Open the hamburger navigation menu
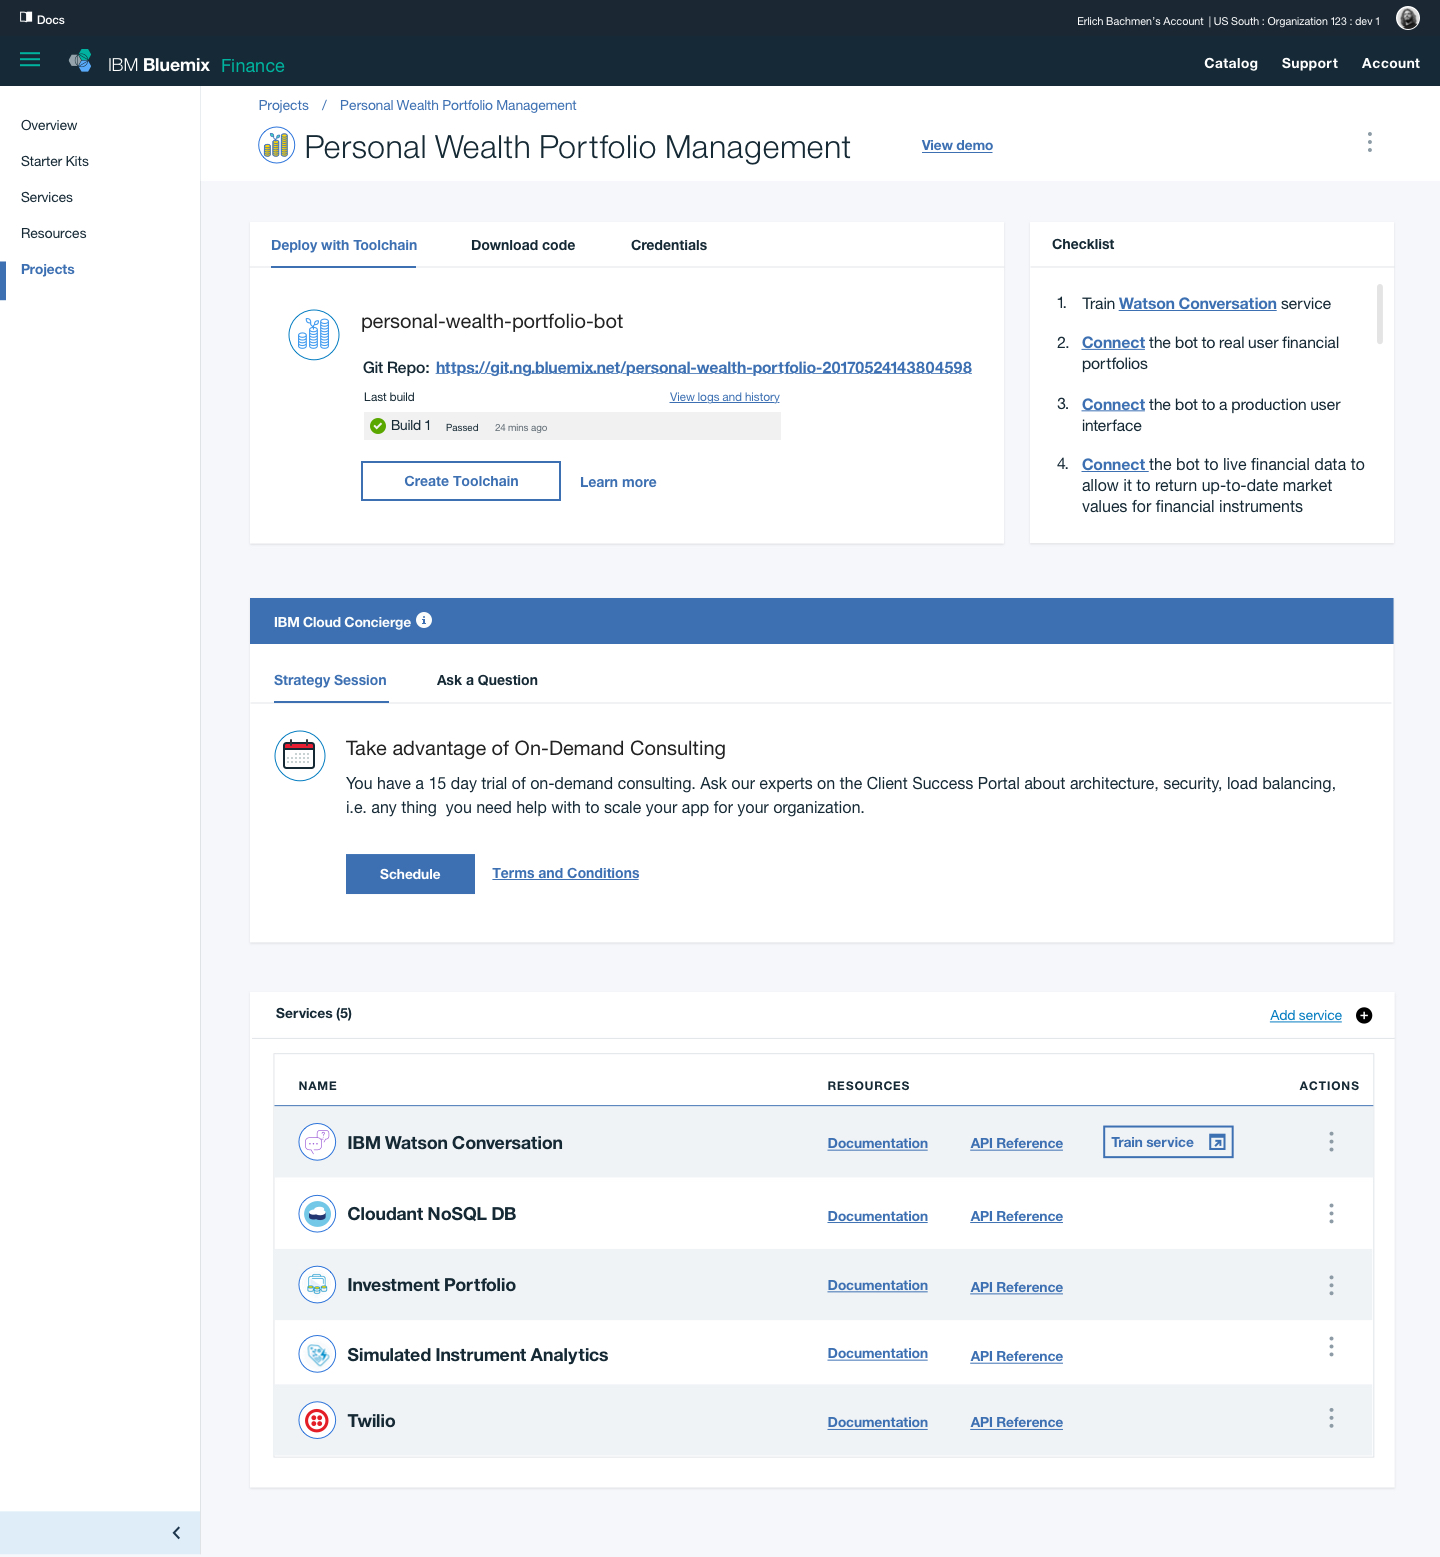Viewport: 1440px width, 1557px height. [x=30, y=60]
